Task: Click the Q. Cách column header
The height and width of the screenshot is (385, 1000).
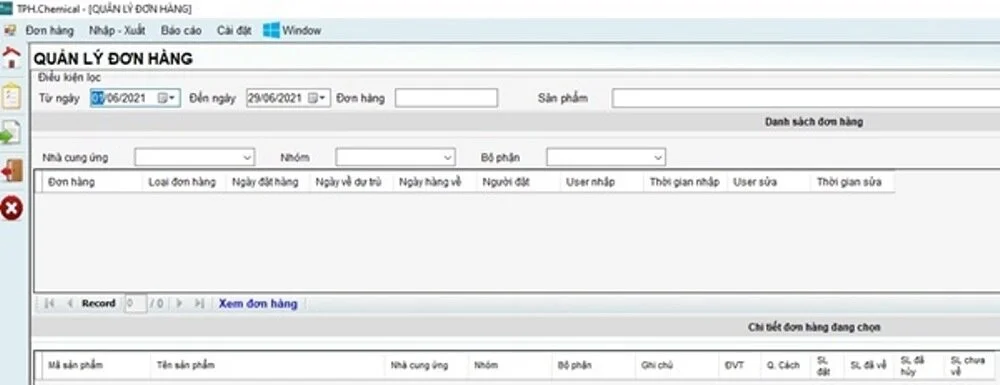Action: [786, 365]
